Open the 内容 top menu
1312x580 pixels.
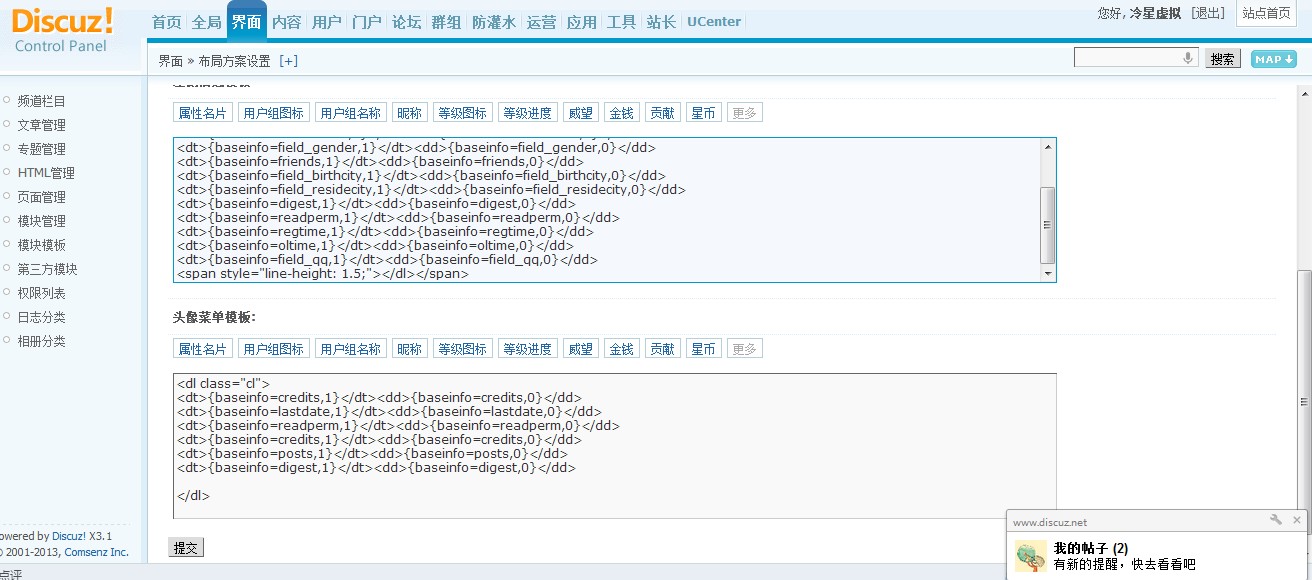point(286,22)
